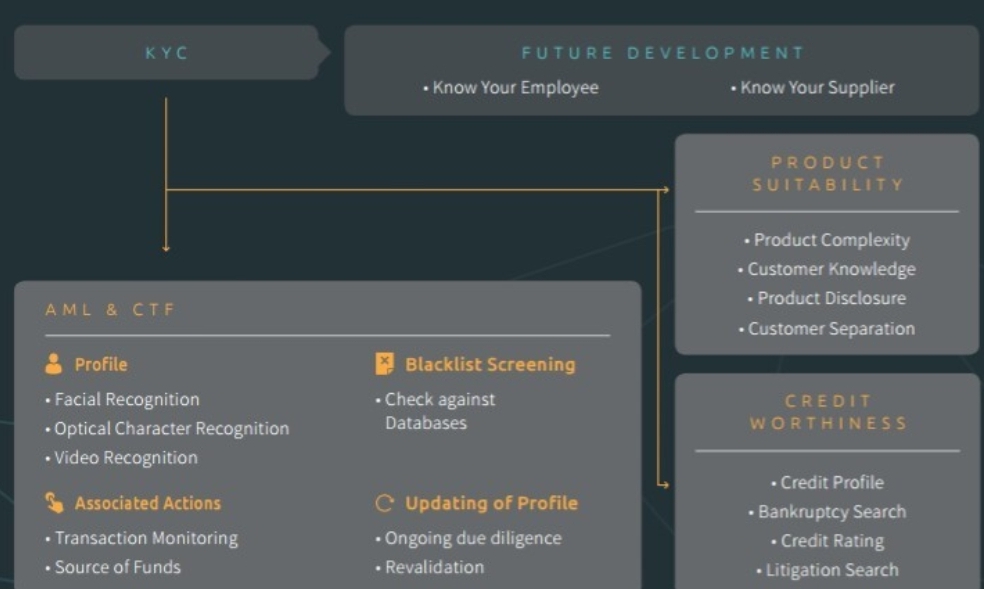This screenshot has height=589, width=984.
Task: Select the KYC header box
Action: [167, 53]
